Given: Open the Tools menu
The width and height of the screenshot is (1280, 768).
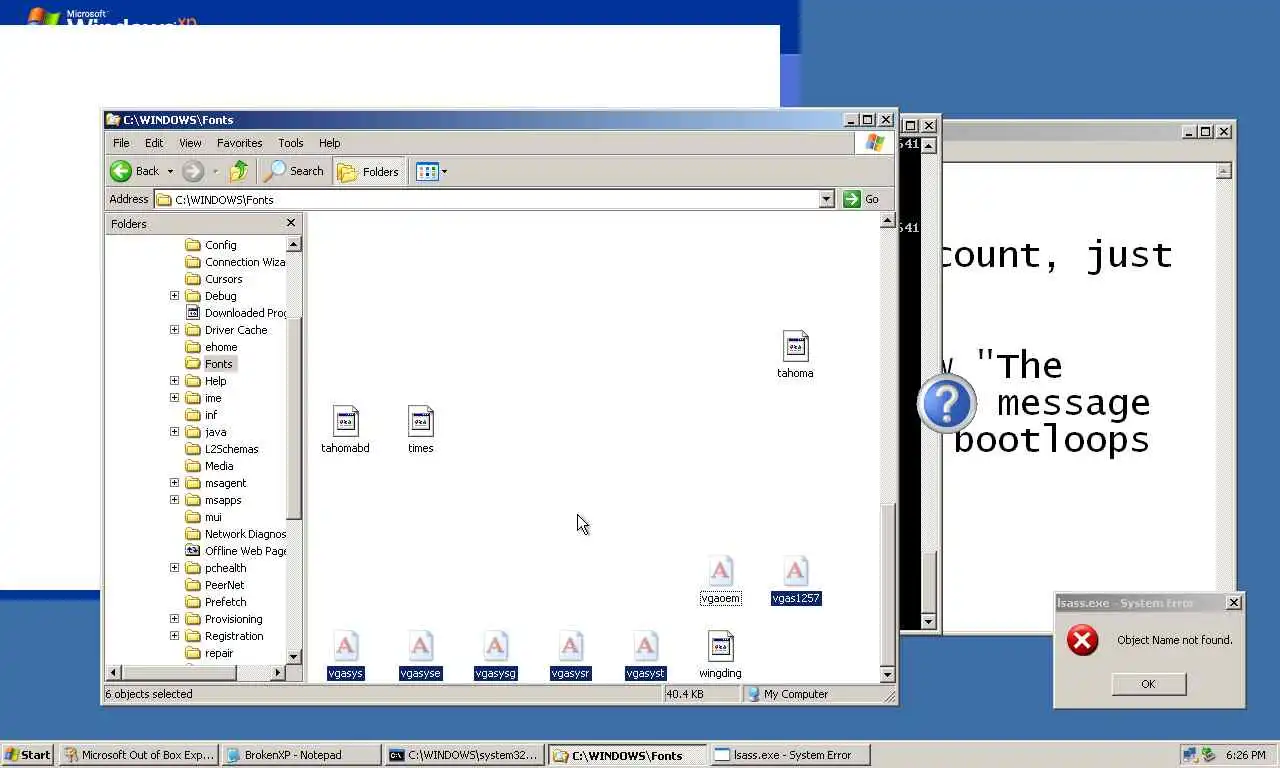Looking at the screenshot, I should [x=291, y=143].
